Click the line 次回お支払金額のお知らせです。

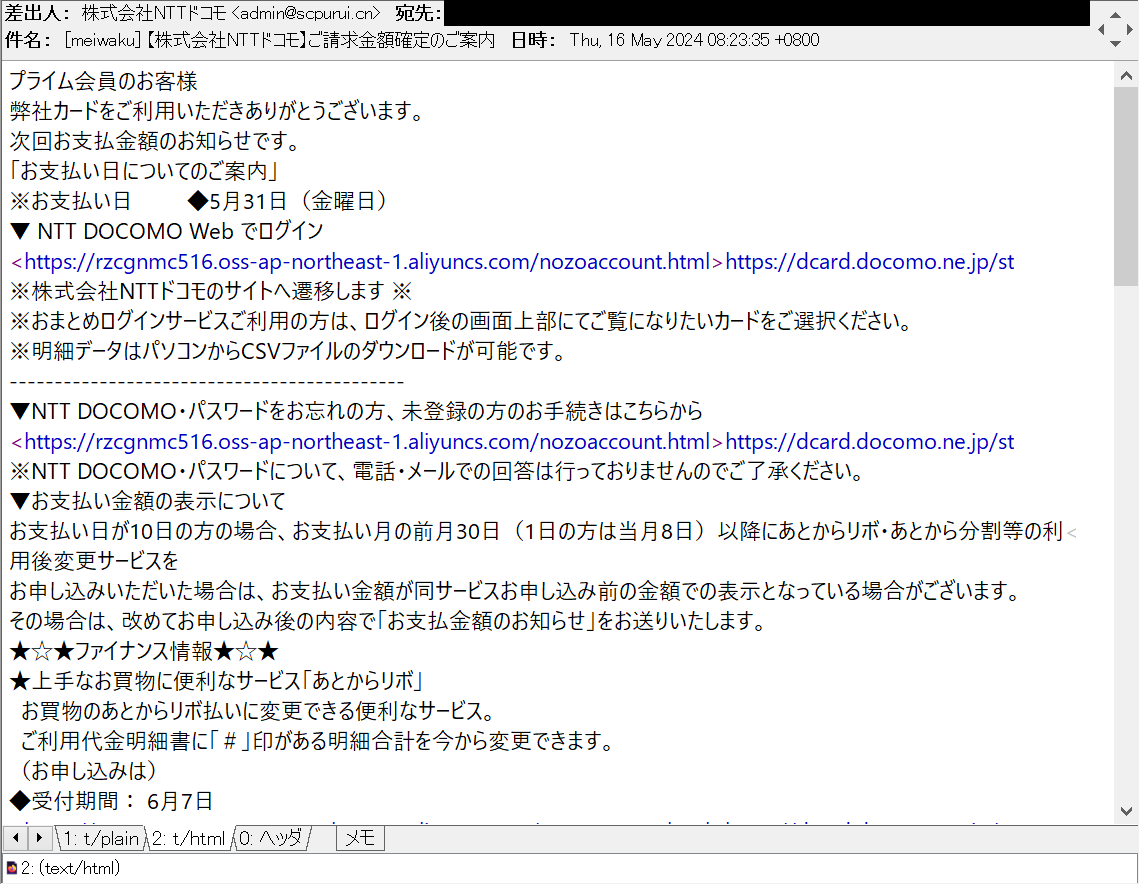point(157,141)
